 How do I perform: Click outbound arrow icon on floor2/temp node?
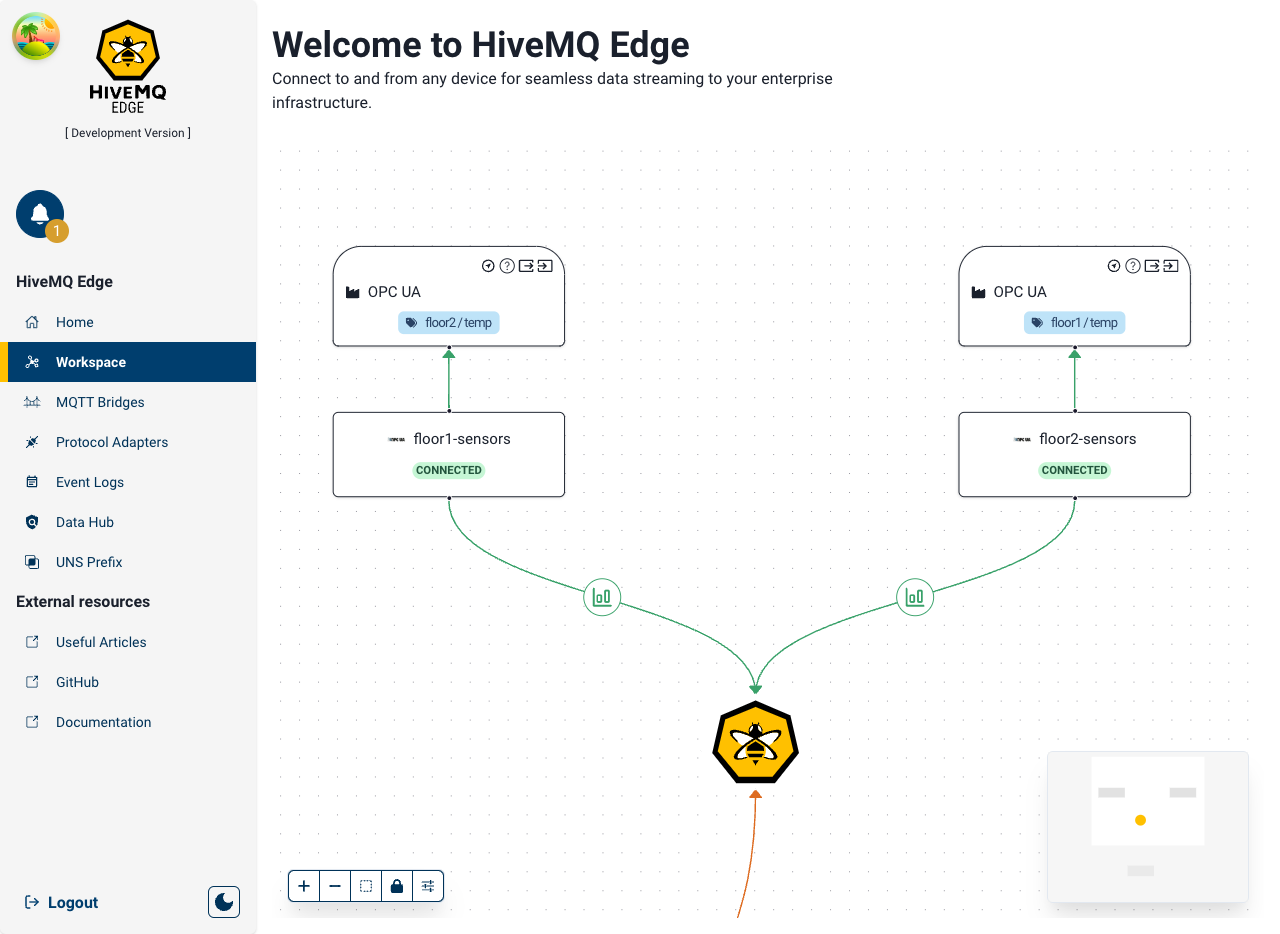pos(526,266)
